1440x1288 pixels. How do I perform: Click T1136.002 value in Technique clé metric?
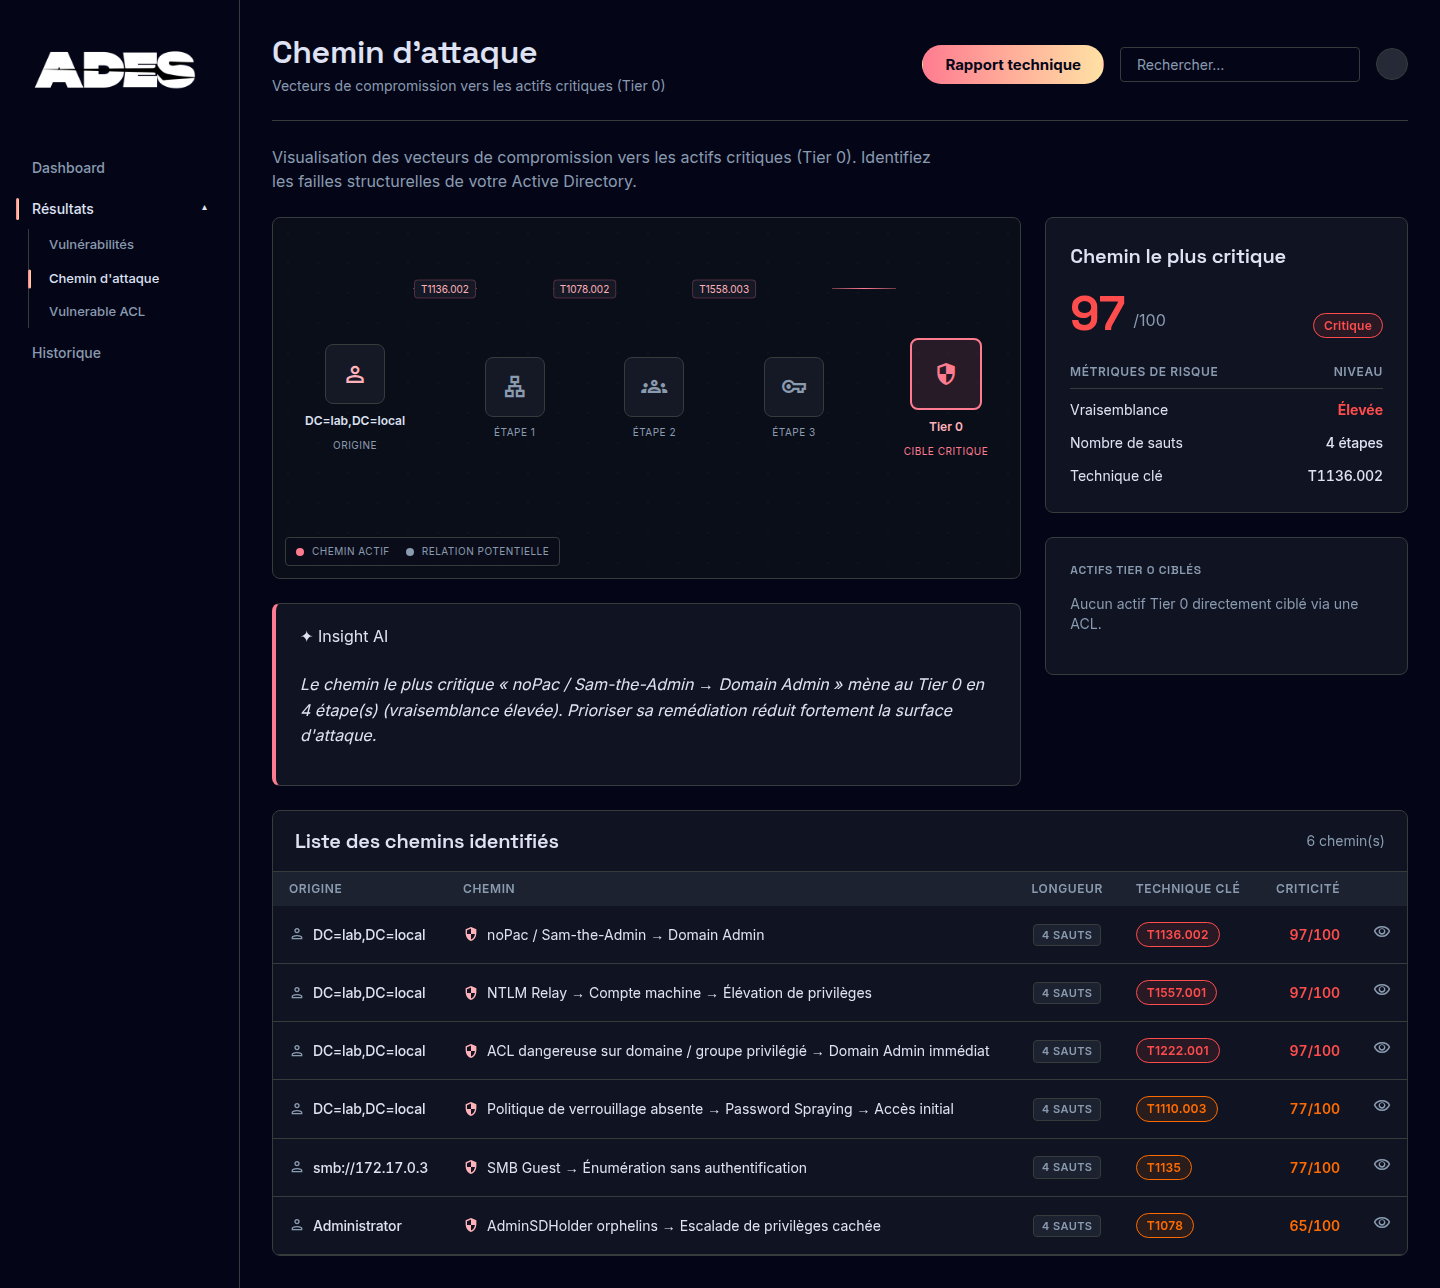click(1345, 476)
